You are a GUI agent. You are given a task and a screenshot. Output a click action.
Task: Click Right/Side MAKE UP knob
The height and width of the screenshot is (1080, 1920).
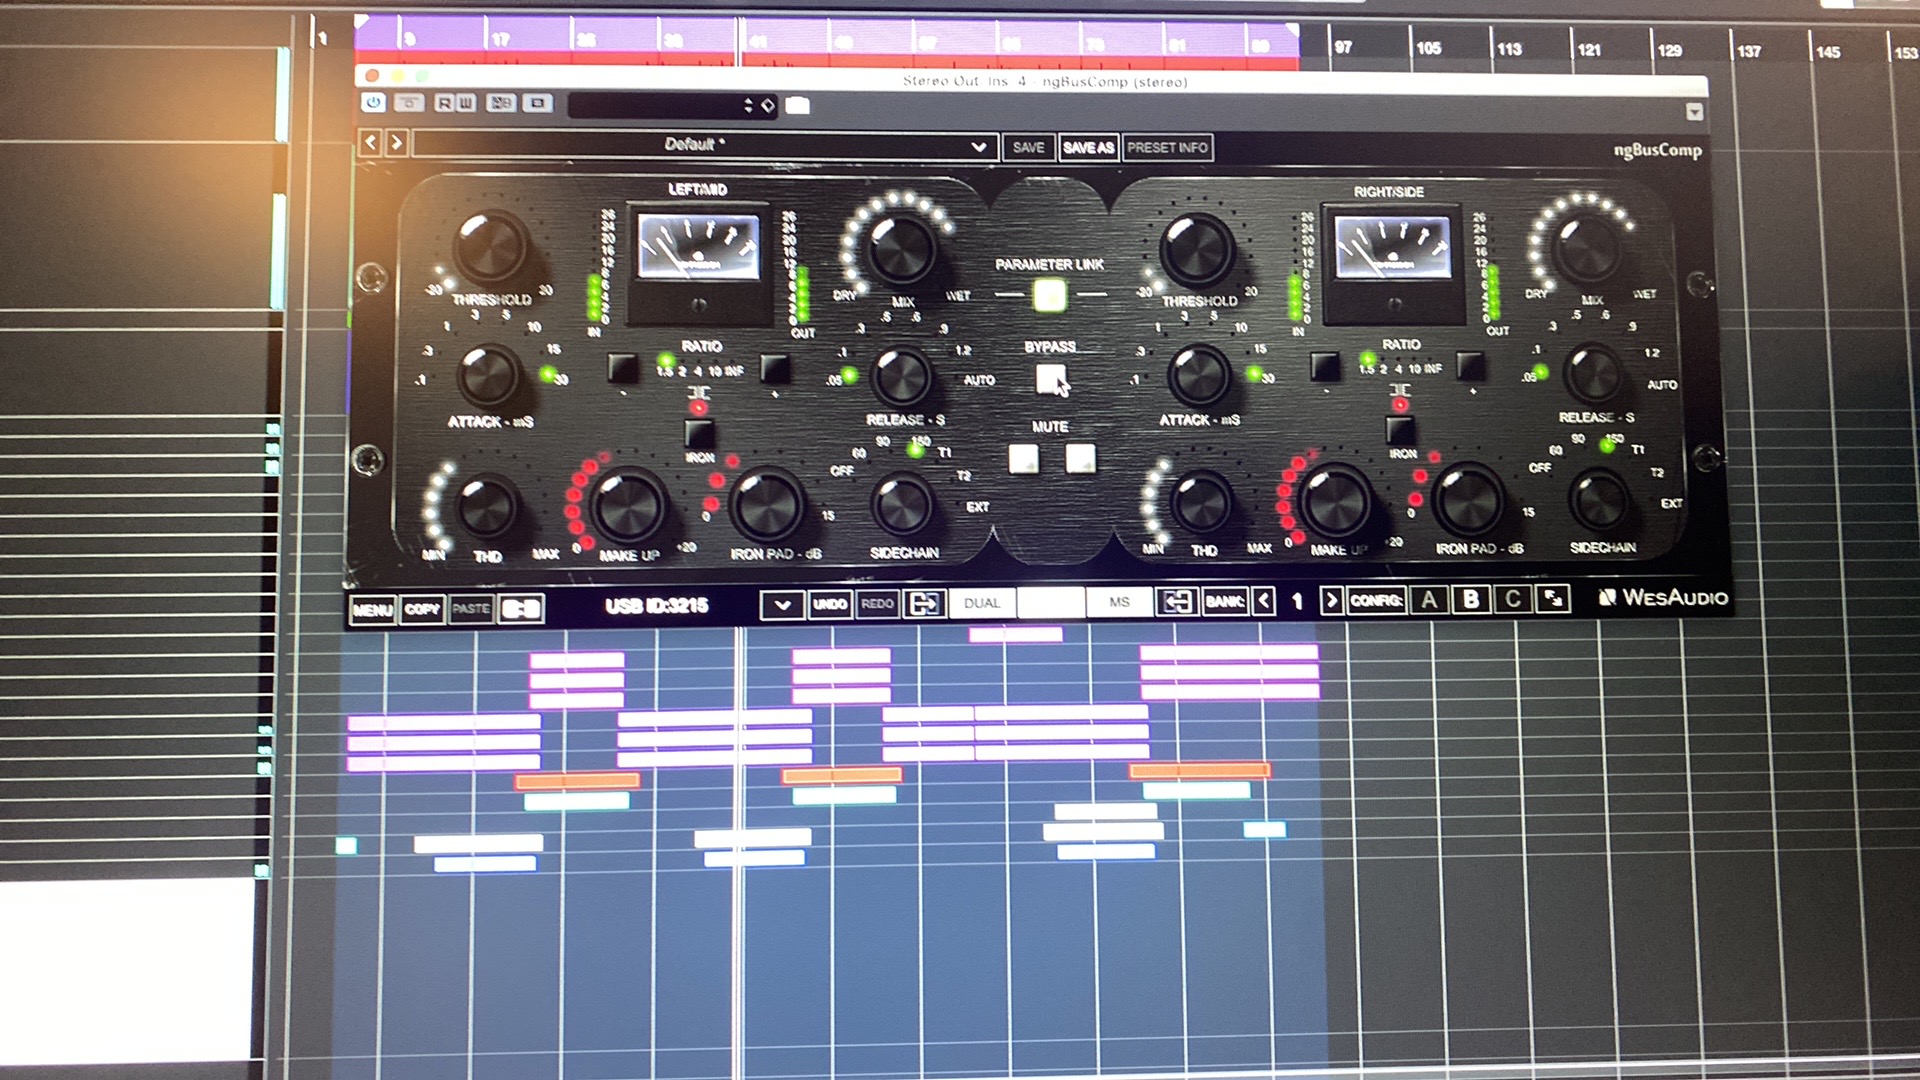tap(1335, 501)
